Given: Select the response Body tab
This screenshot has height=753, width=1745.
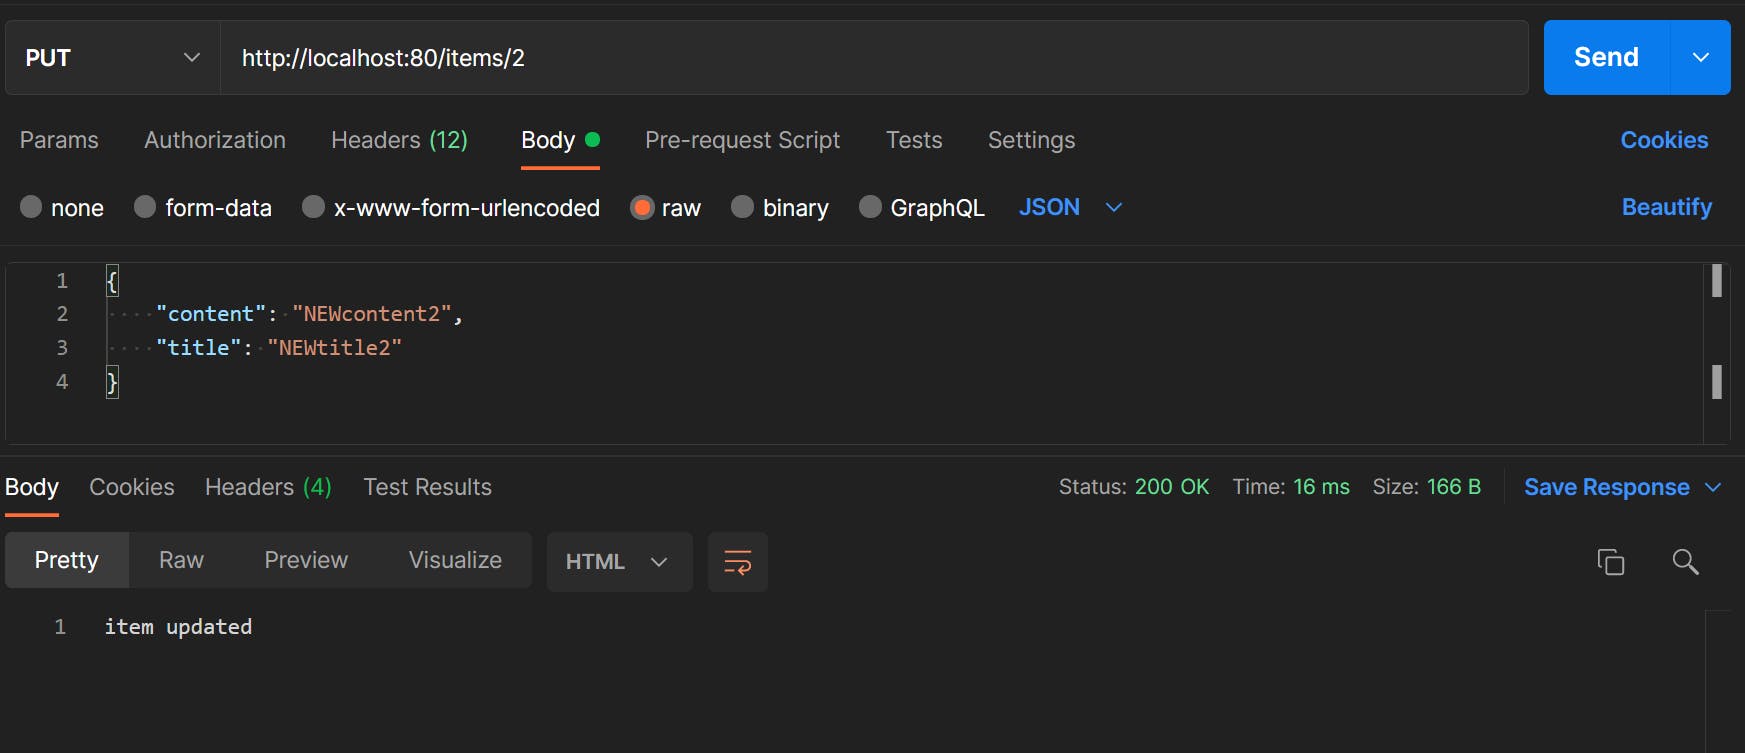Looking at the screenshot, I should pyautogui.click(x=32, y=487).
